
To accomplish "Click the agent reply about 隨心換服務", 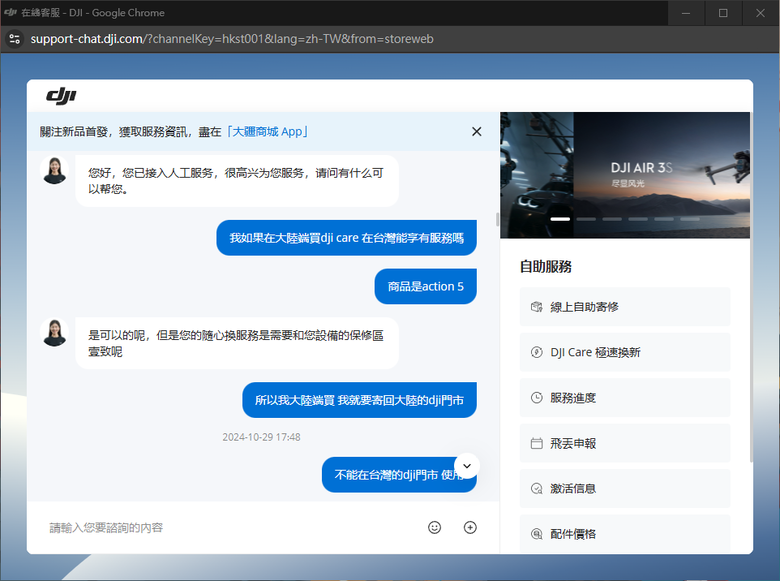I will (x=237, y=343).
